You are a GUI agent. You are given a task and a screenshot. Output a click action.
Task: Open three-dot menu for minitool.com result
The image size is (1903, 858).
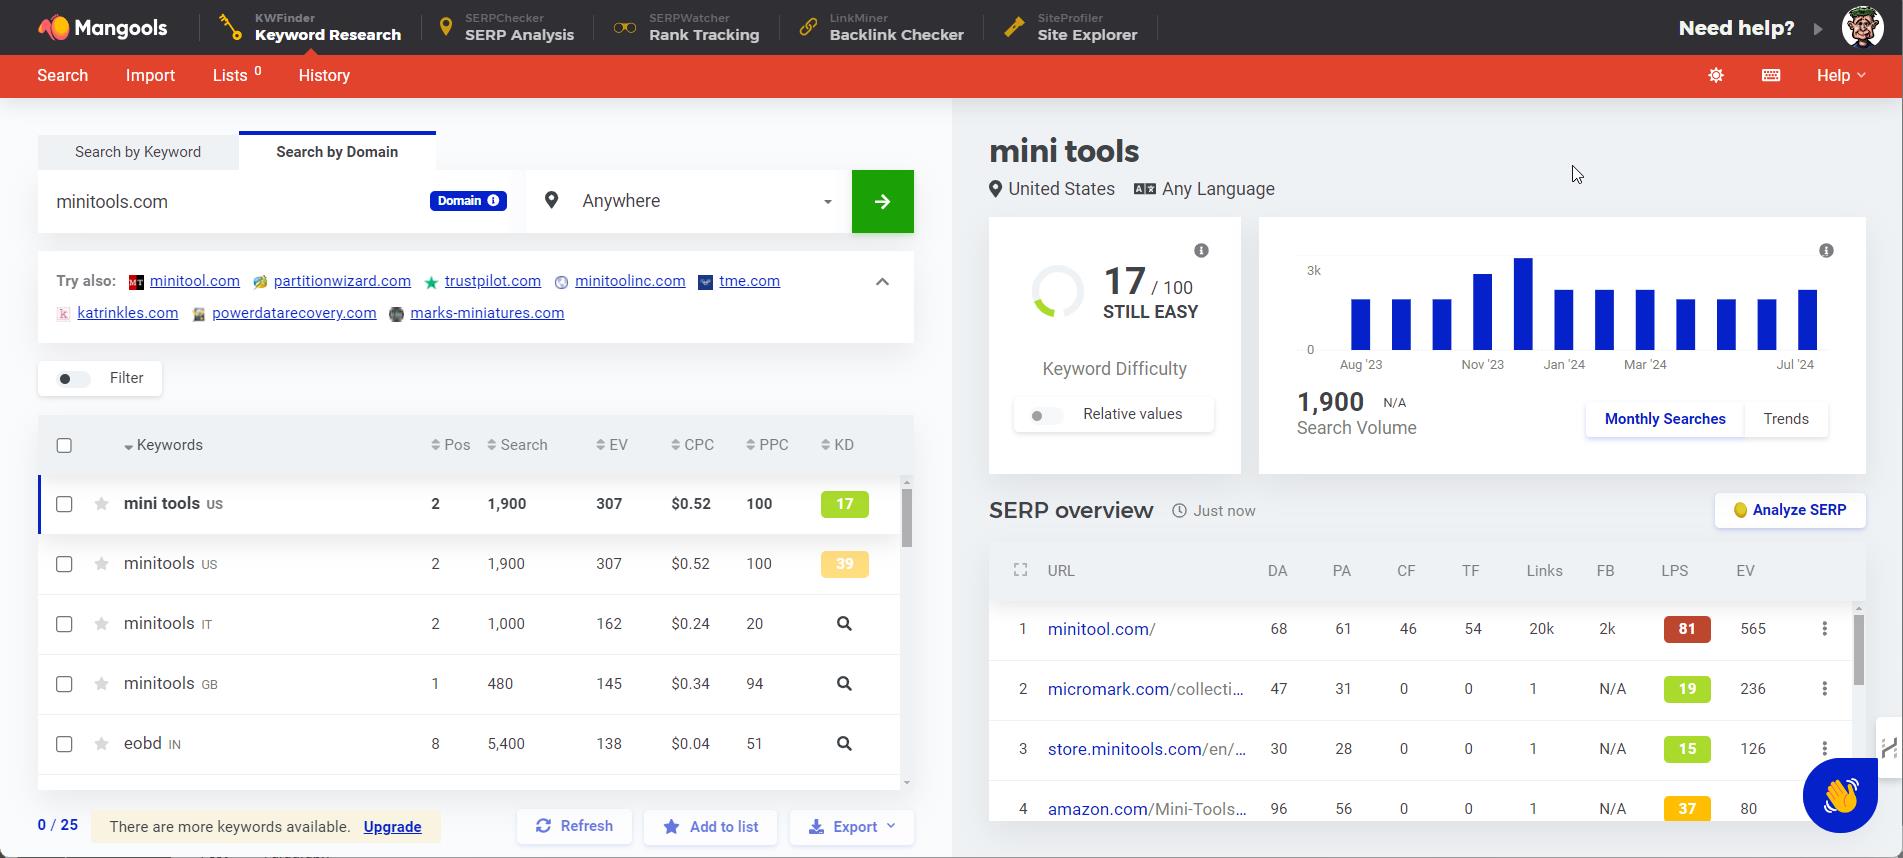click(x=1824, y=629)
